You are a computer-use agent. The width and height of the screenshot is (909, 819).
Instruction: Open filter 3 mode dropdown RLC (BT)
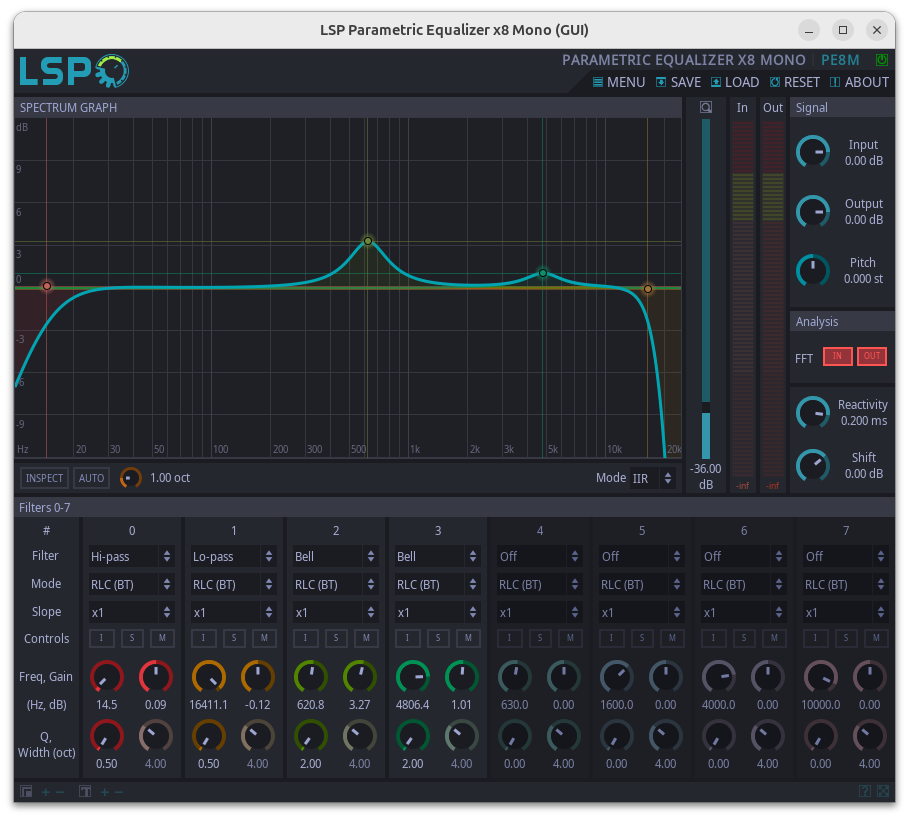point(437,585)
